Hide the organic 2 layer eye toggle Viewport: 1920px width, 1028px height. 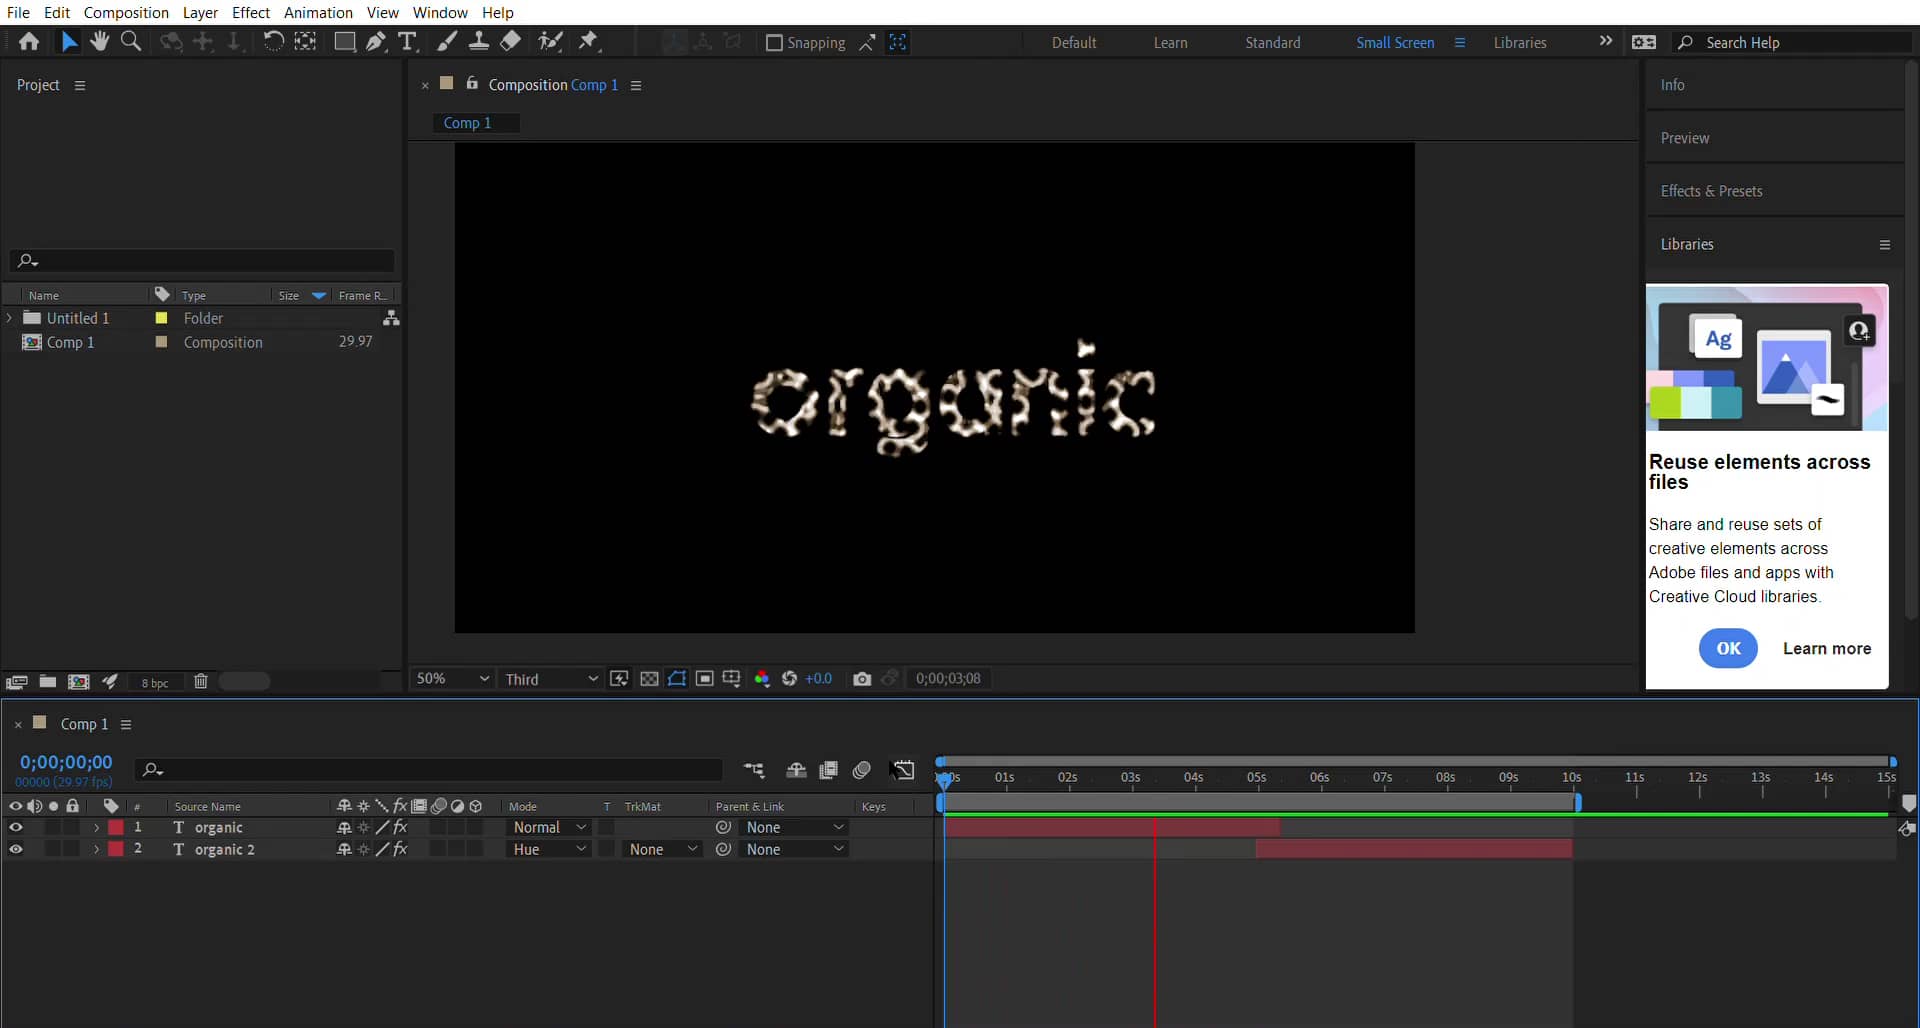pyautogui.click(x=16, y=850)
